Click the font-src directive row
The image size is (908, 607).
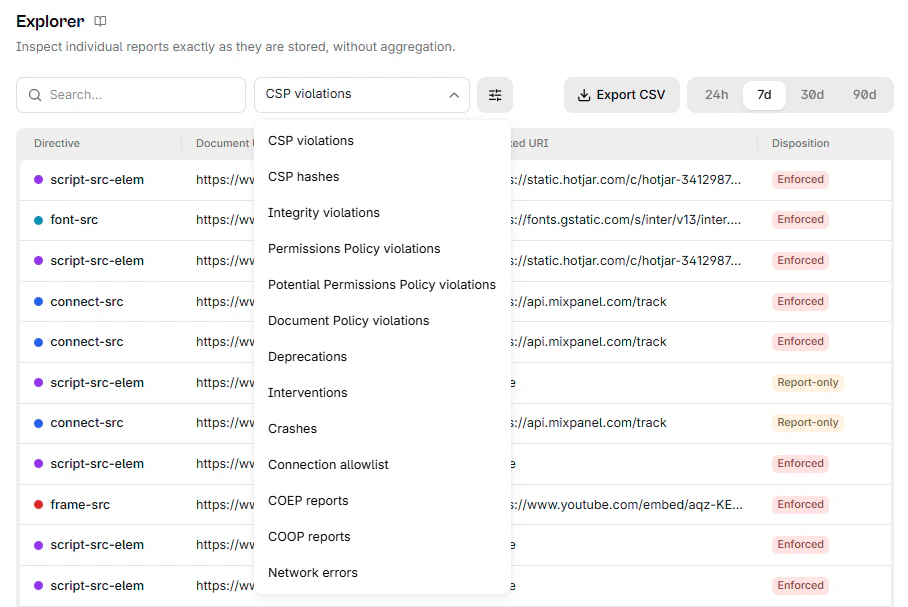(455, 220)
